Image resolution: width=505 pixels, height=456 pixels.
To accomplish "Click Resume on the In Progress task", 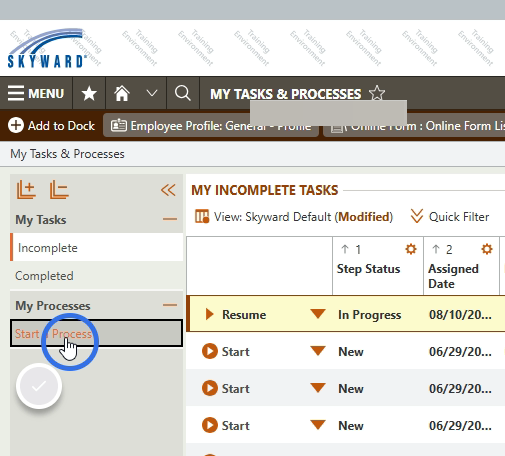I will coord(236,314).
